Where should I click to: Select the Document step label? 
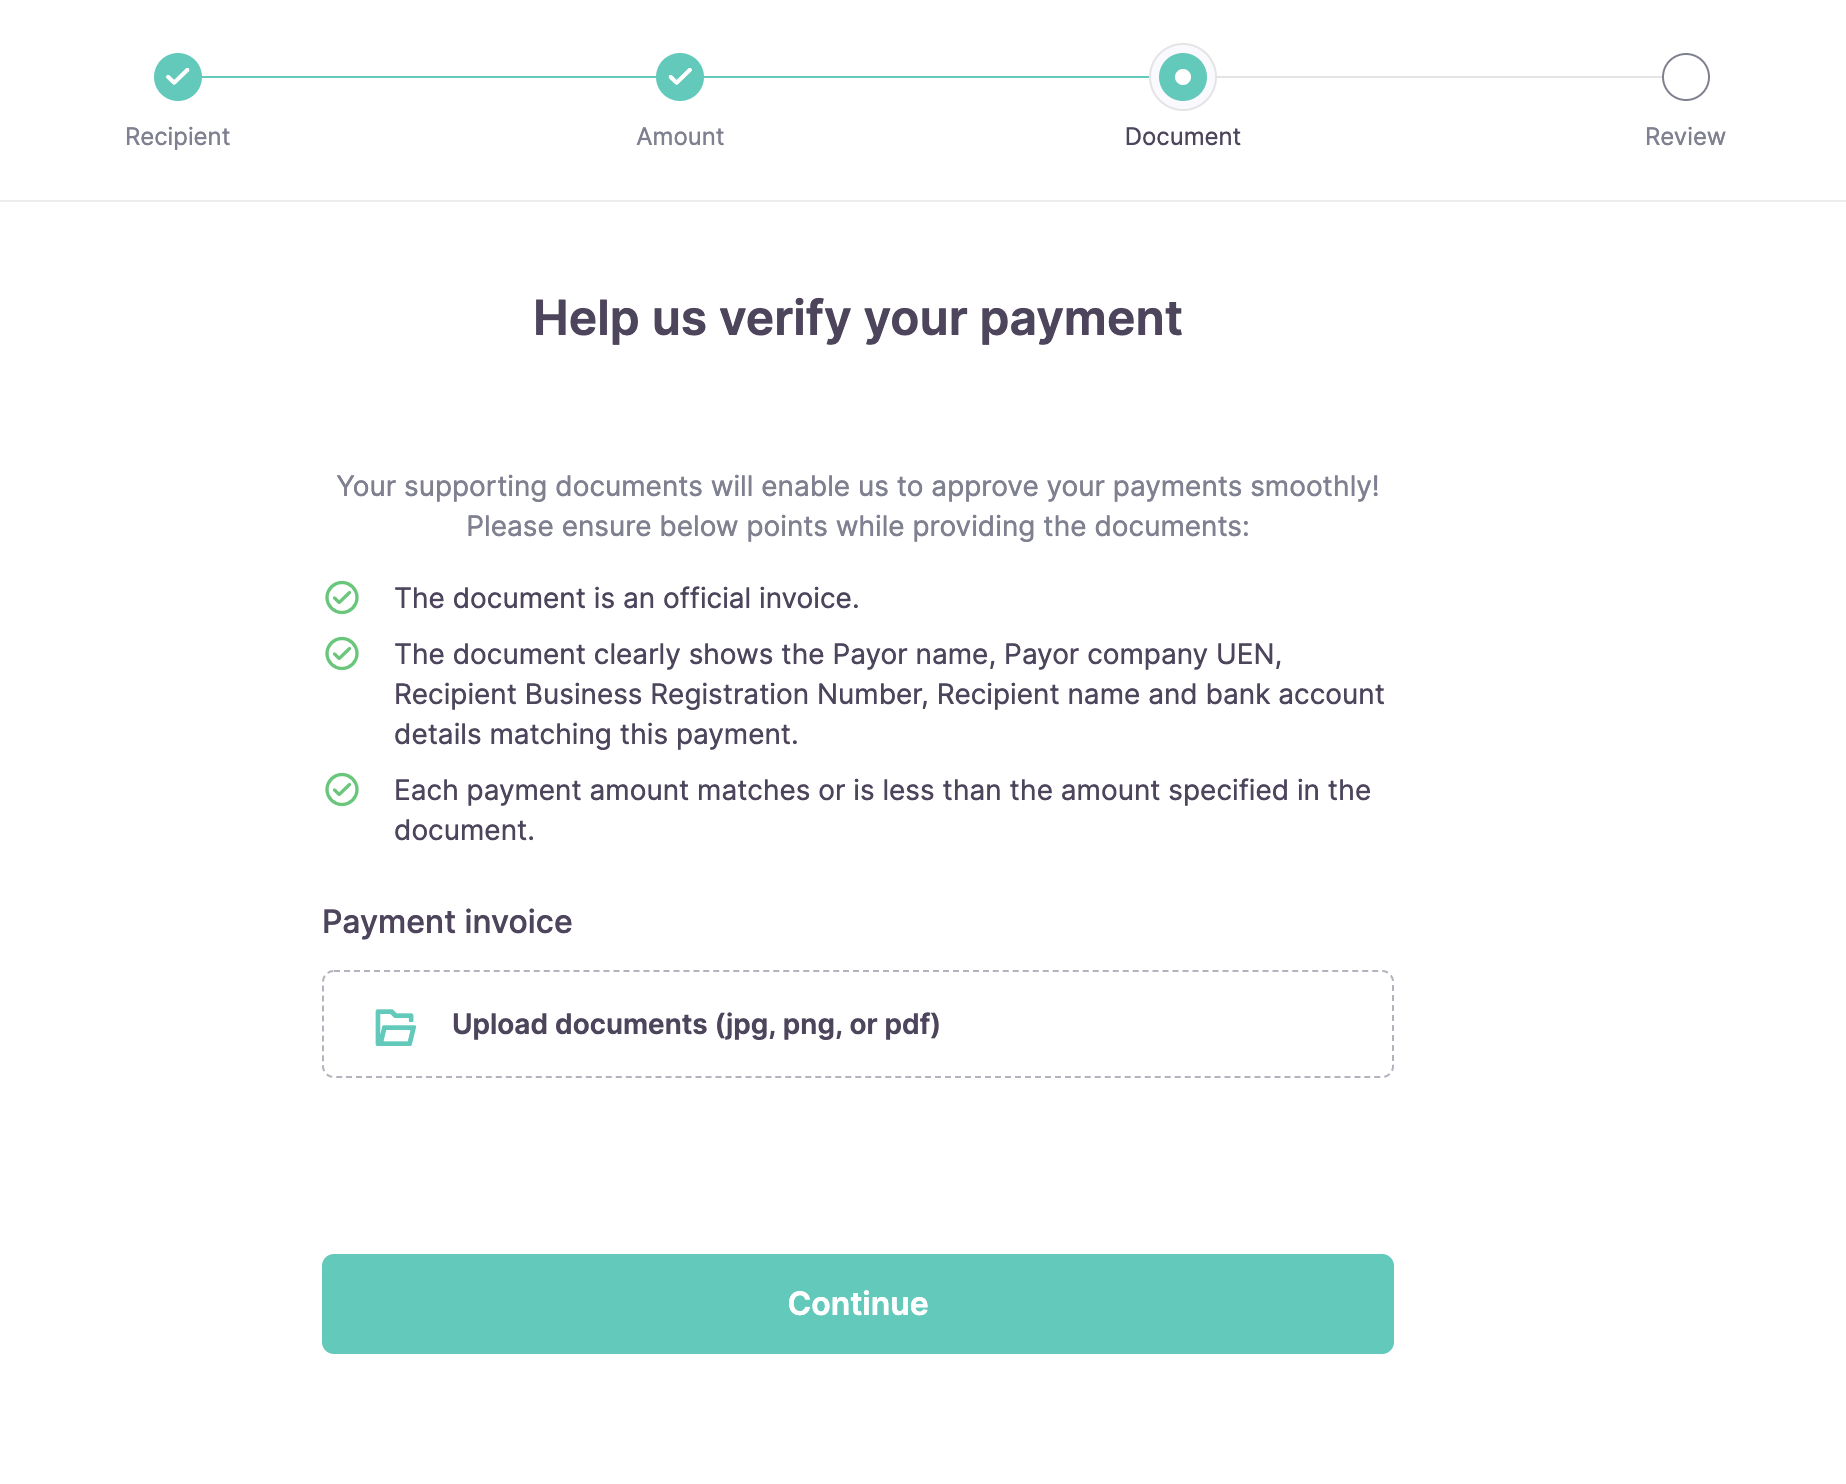click(1182, 137)
